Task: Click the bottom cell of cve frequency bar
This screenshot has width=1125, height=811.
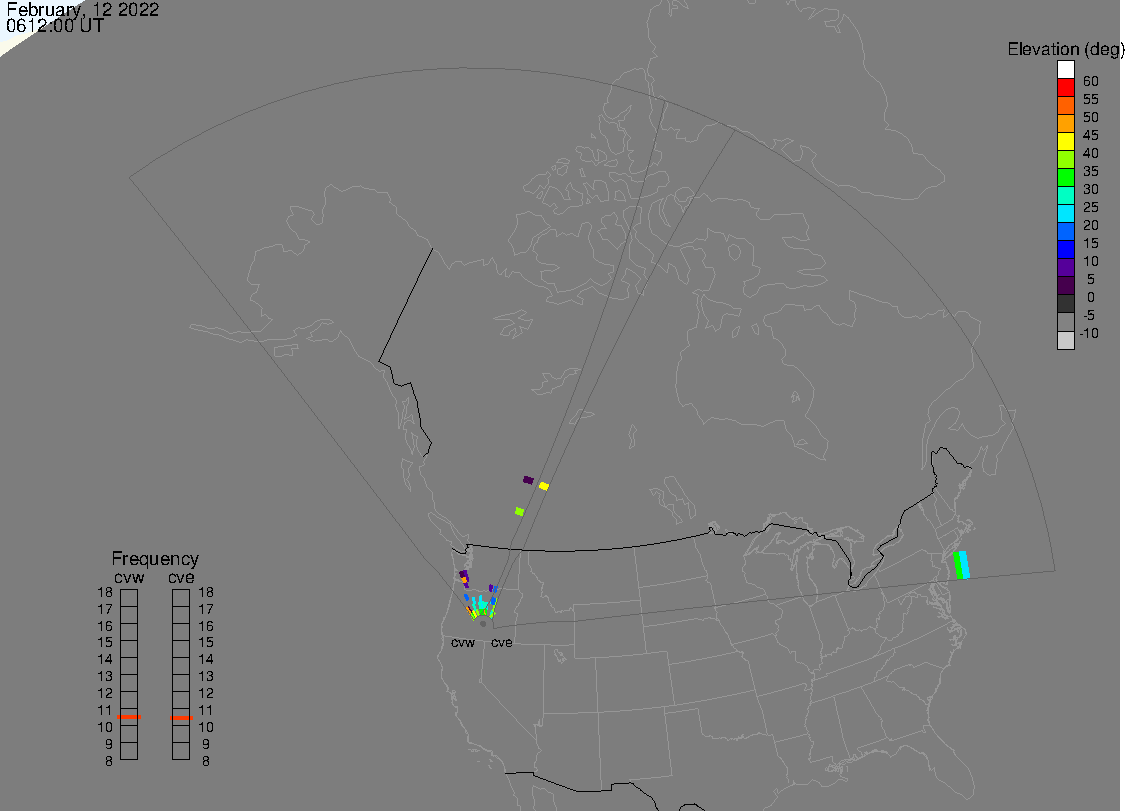Action: pos(181,751)
